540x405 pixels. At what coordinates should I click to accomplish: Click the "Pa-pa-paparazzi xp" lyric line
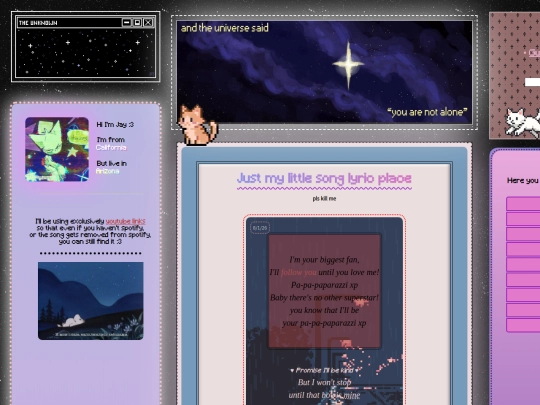click(x=324, y=285)
